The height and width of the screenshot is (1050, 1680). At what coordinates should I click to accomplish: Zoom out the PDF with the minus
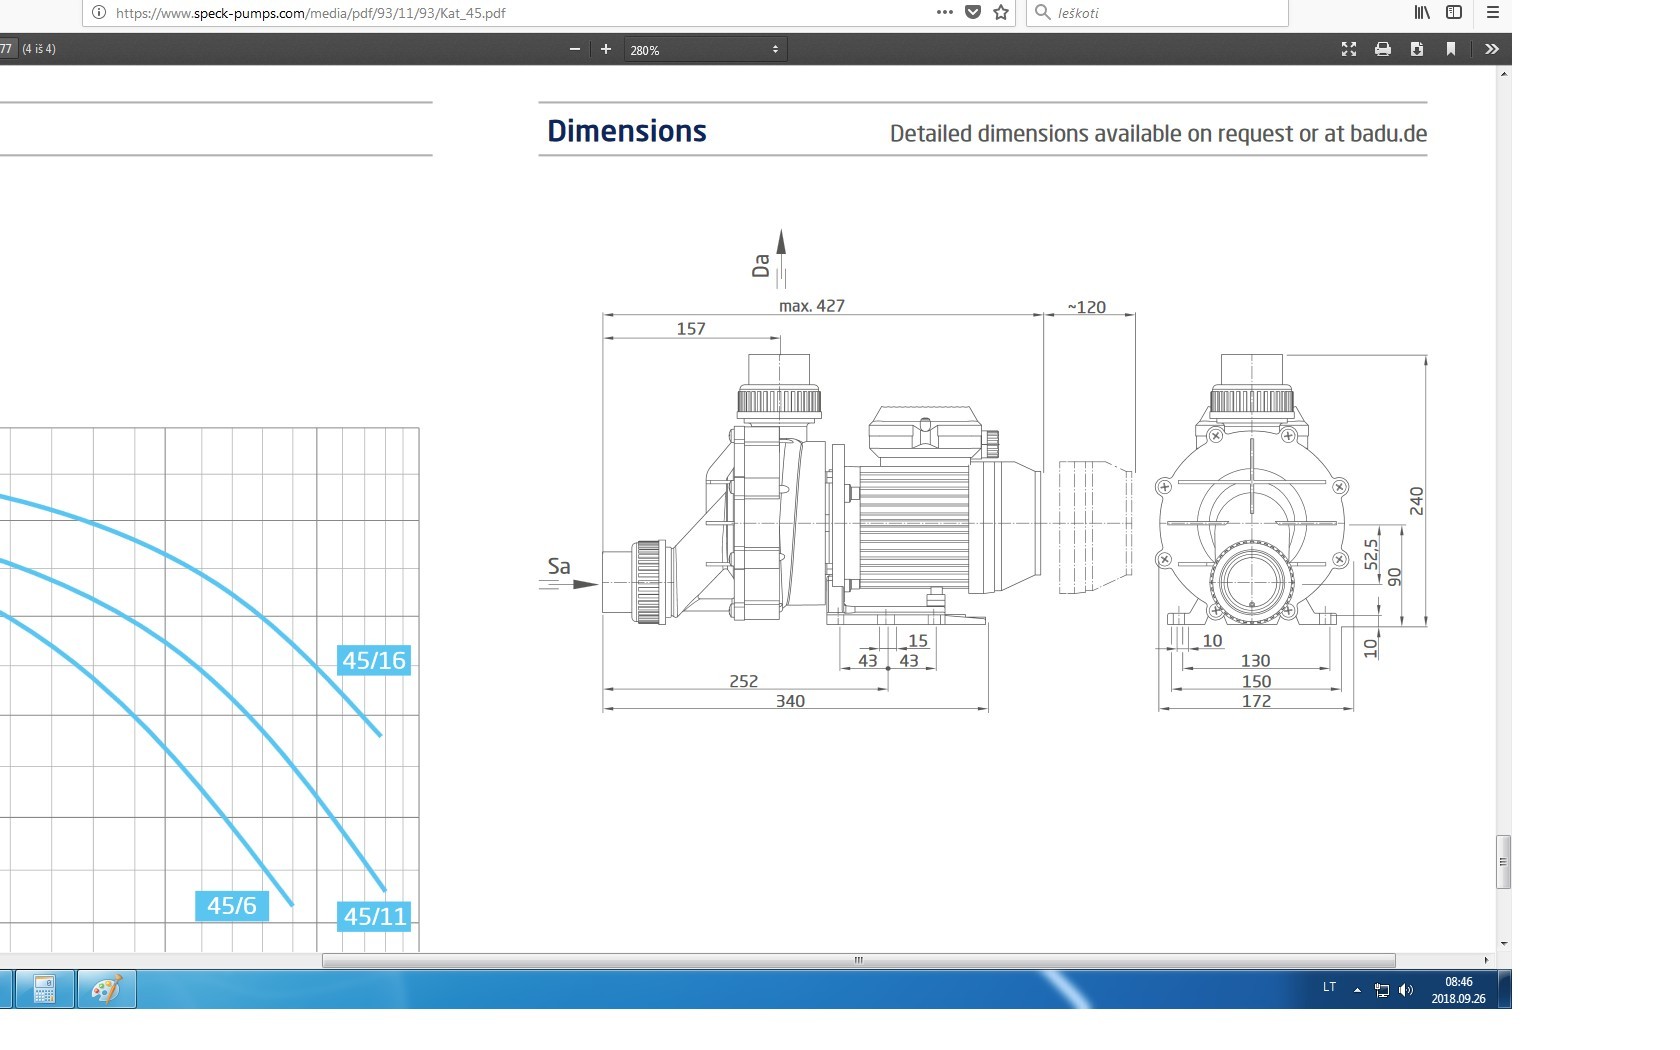tap(574, 49)
